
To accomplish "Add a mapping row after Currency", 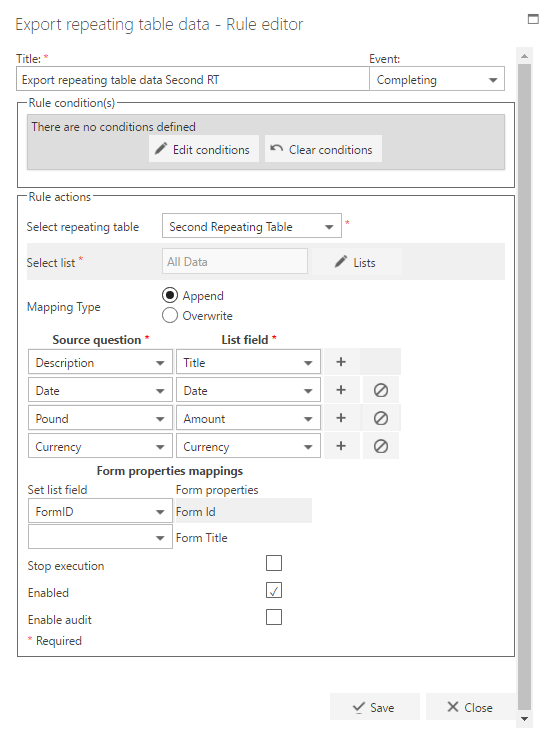I will point(341,446).
